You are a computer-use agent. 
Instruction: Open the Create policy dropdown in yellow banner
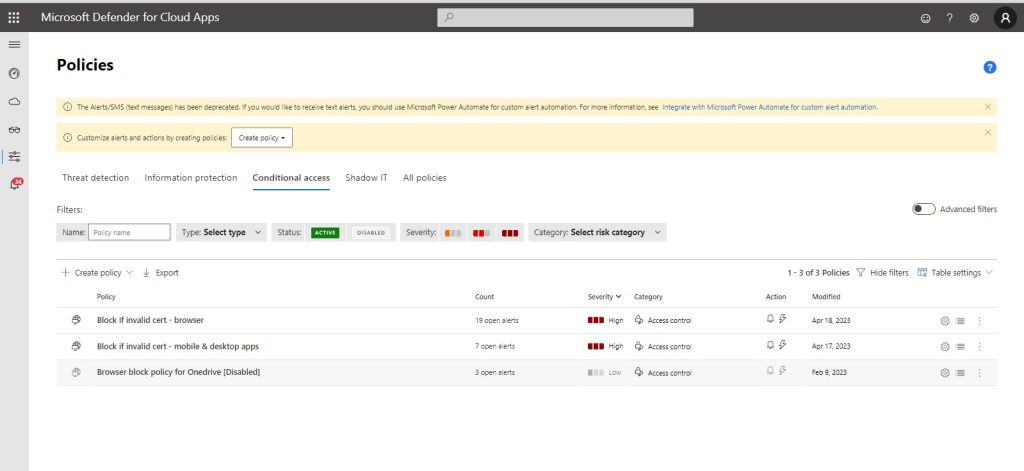click(x=262, y=138)
